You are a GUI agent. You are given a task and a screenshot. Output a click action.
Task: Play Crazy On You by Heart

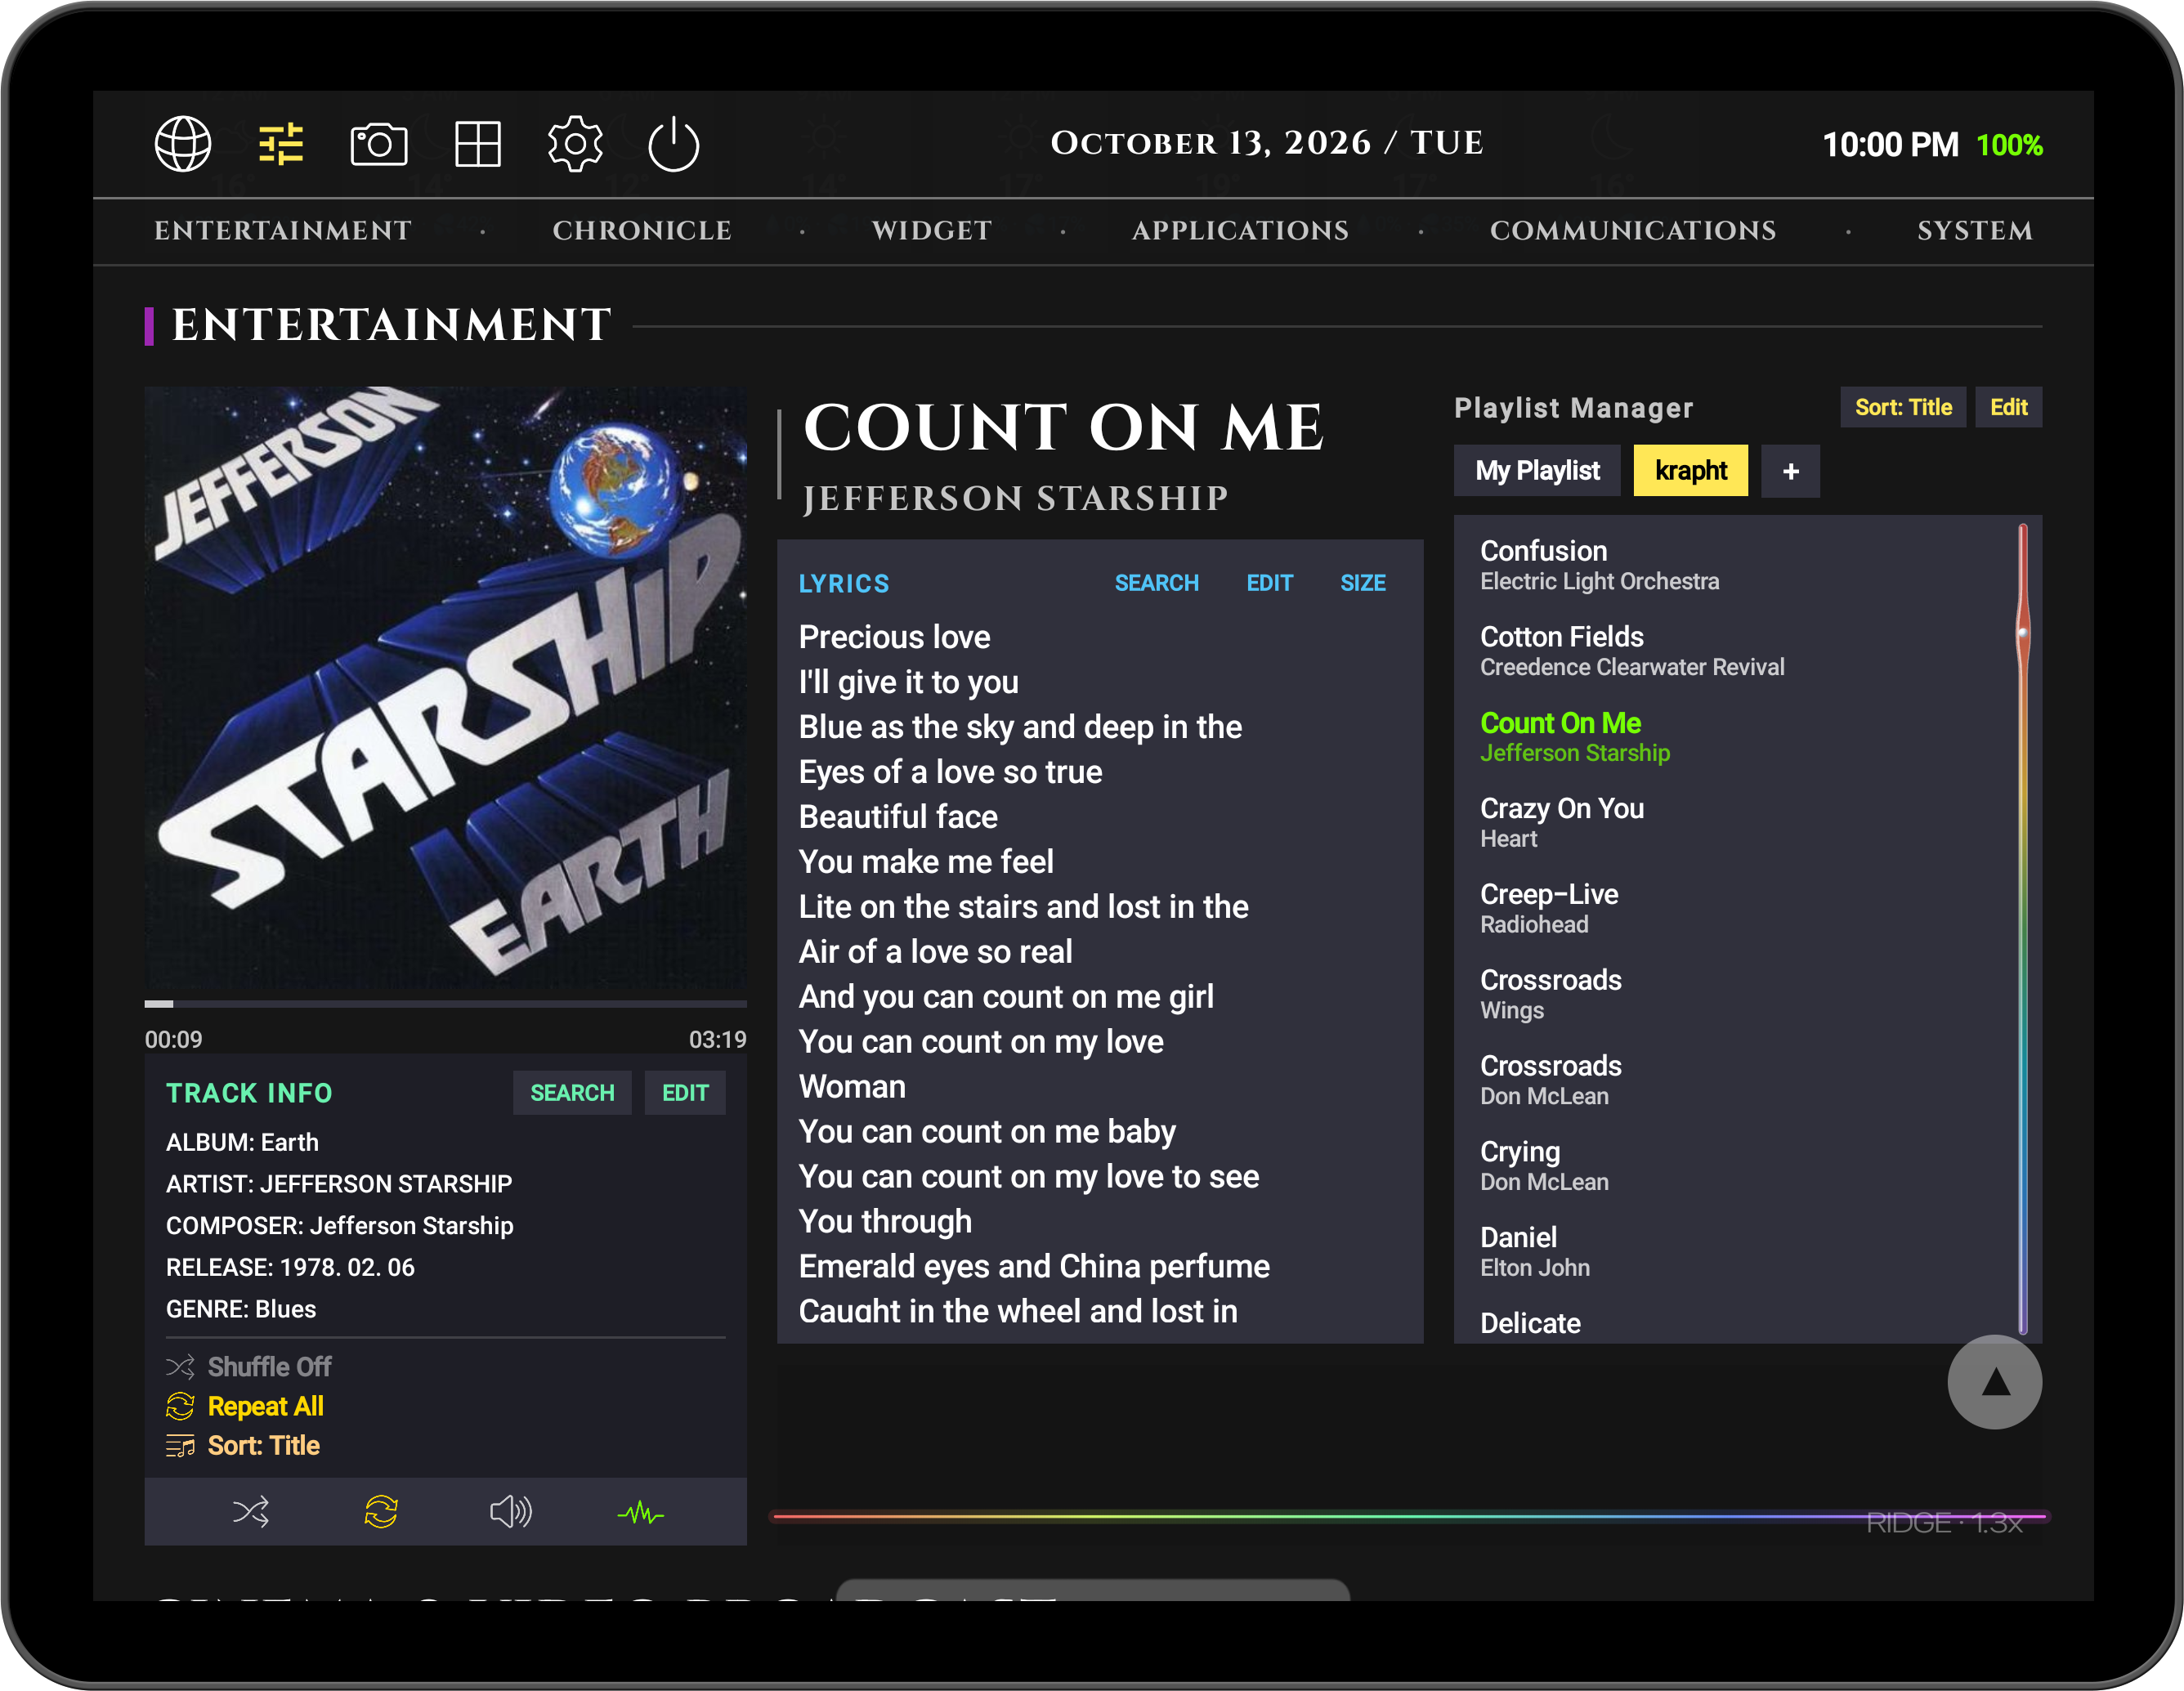1740,822
